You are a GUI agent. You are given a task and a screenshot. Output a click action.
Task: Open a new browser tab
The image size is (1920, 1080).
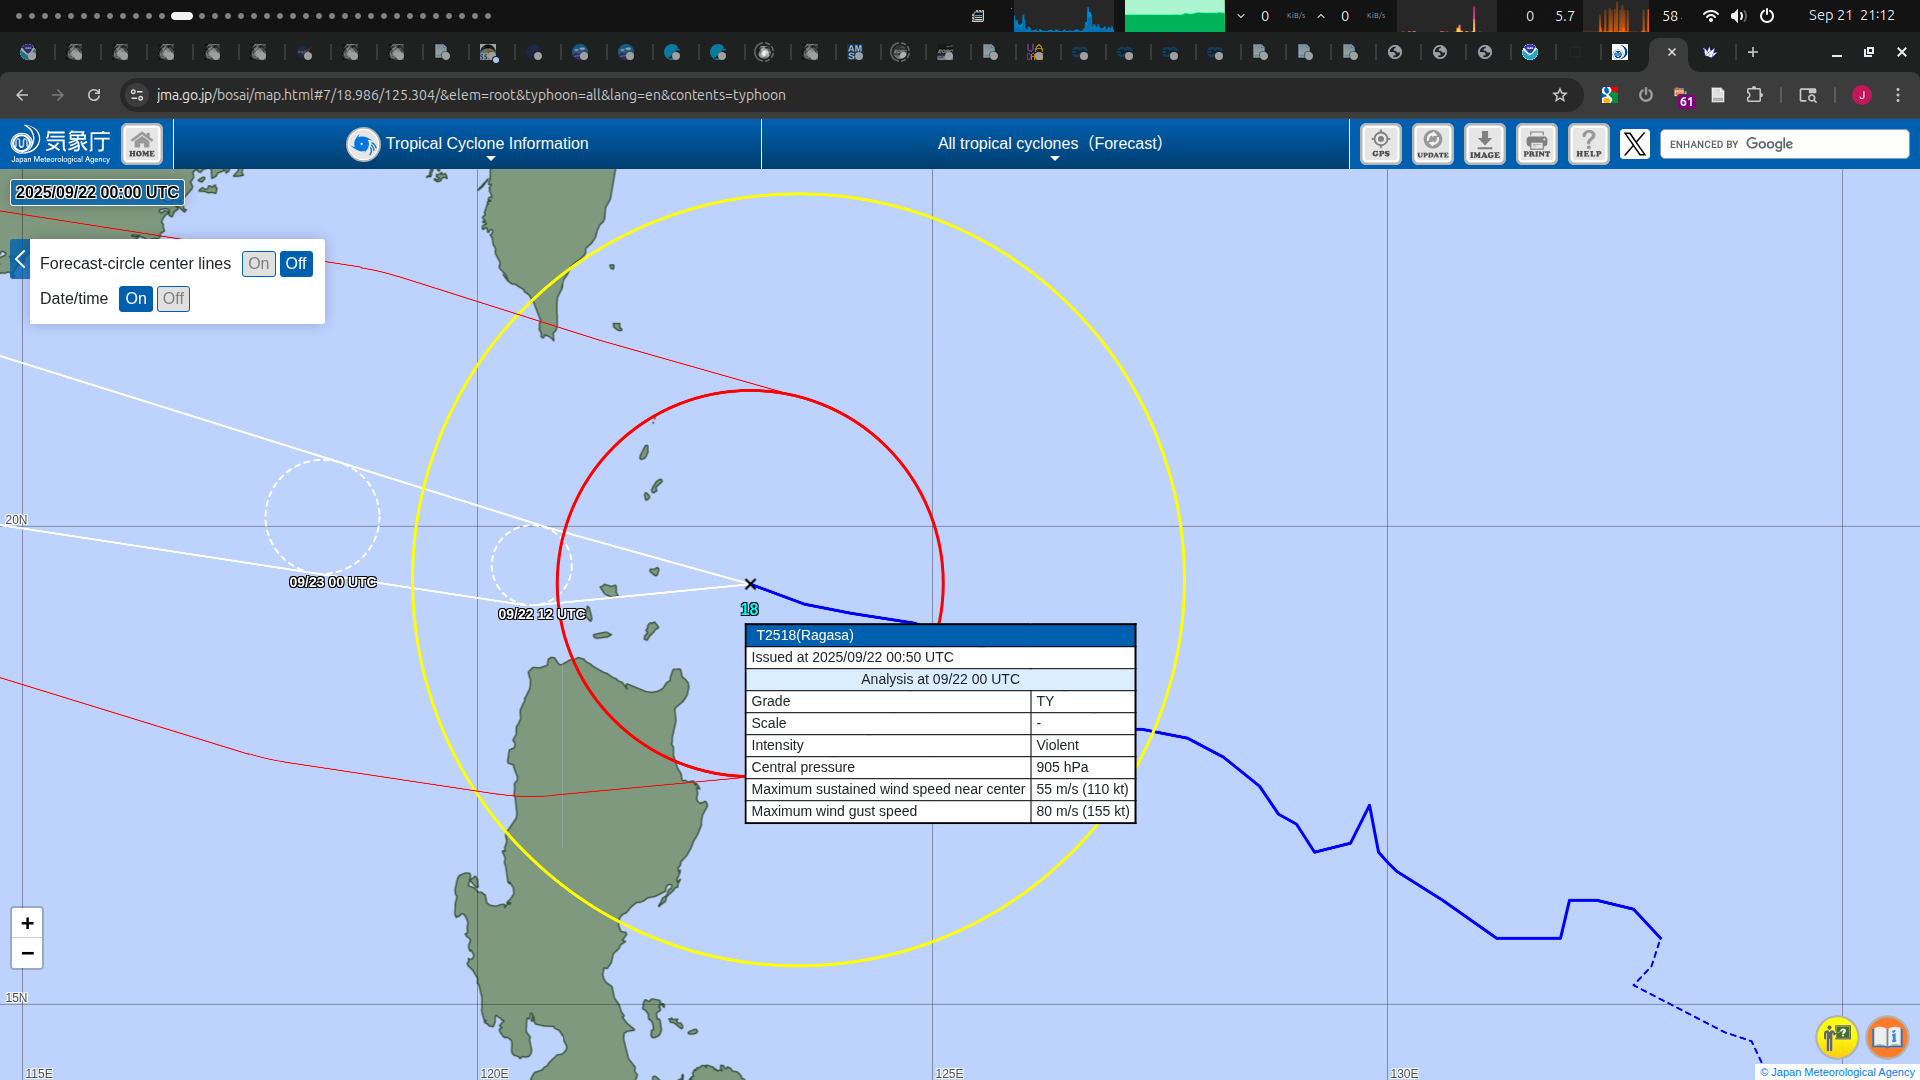click(x=1753, y=52)
